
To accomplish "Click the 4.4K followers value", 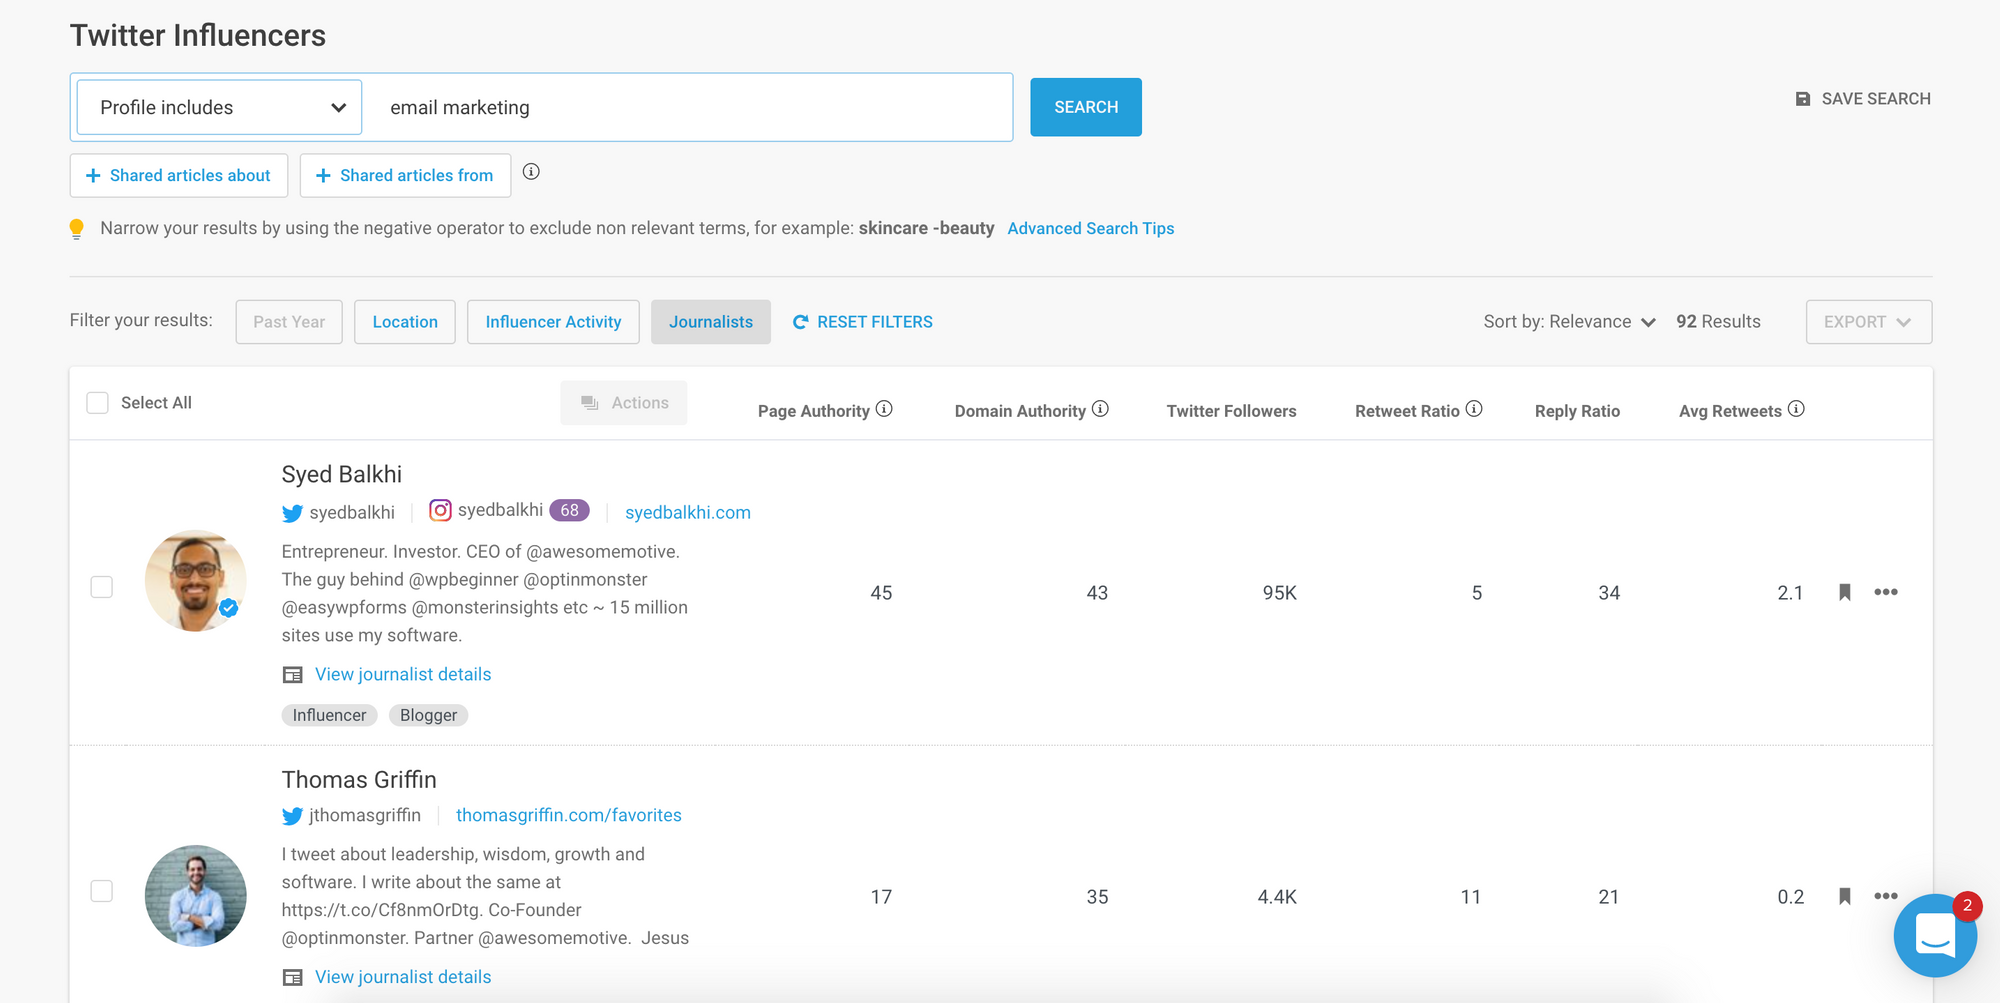I will [x=1277, y=897].
